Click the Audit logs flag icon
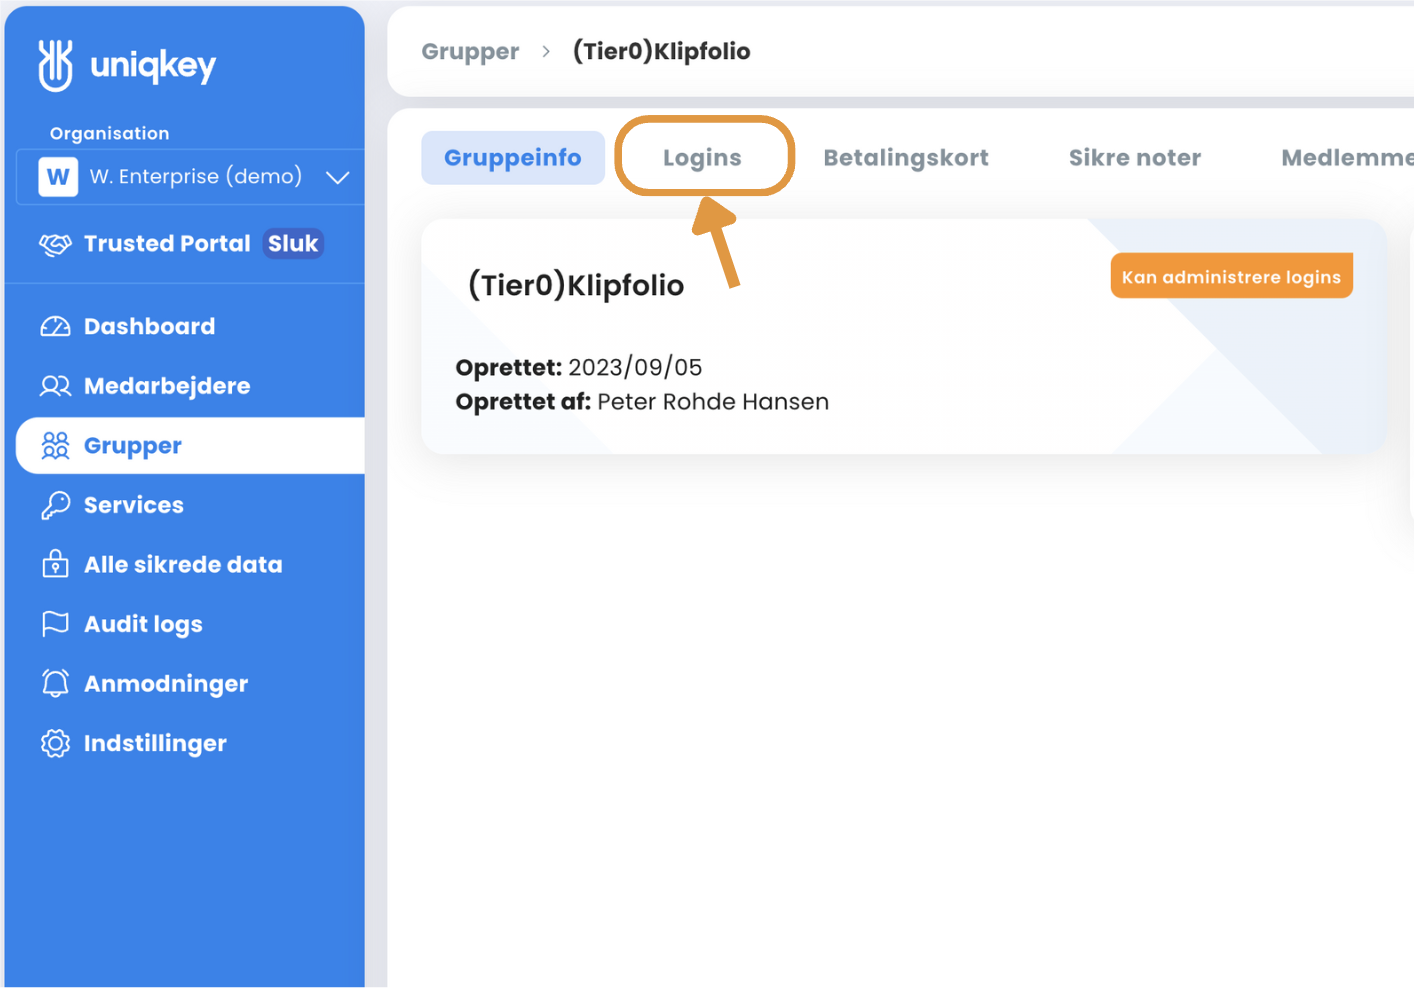The height and width of the screenshot is (988, 1414). pos(55,624)
